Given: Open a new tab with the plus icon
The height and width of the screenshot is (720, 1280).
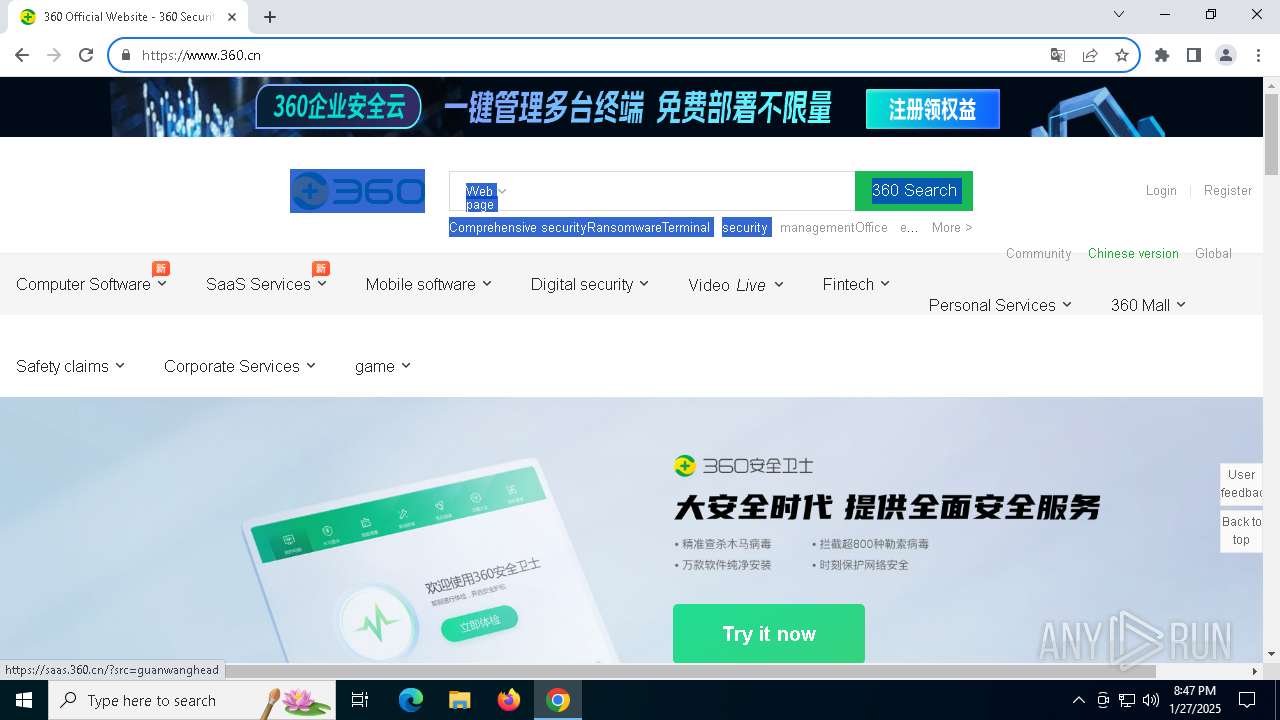Looking at the screenshot, I should [270, 17].
